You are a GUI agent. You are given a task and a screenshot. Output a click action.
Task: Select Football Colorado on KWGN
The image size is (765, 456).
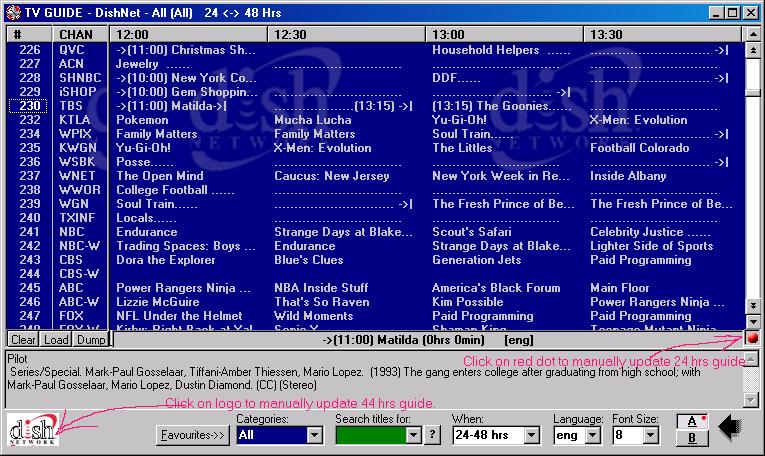coord(640,148)
